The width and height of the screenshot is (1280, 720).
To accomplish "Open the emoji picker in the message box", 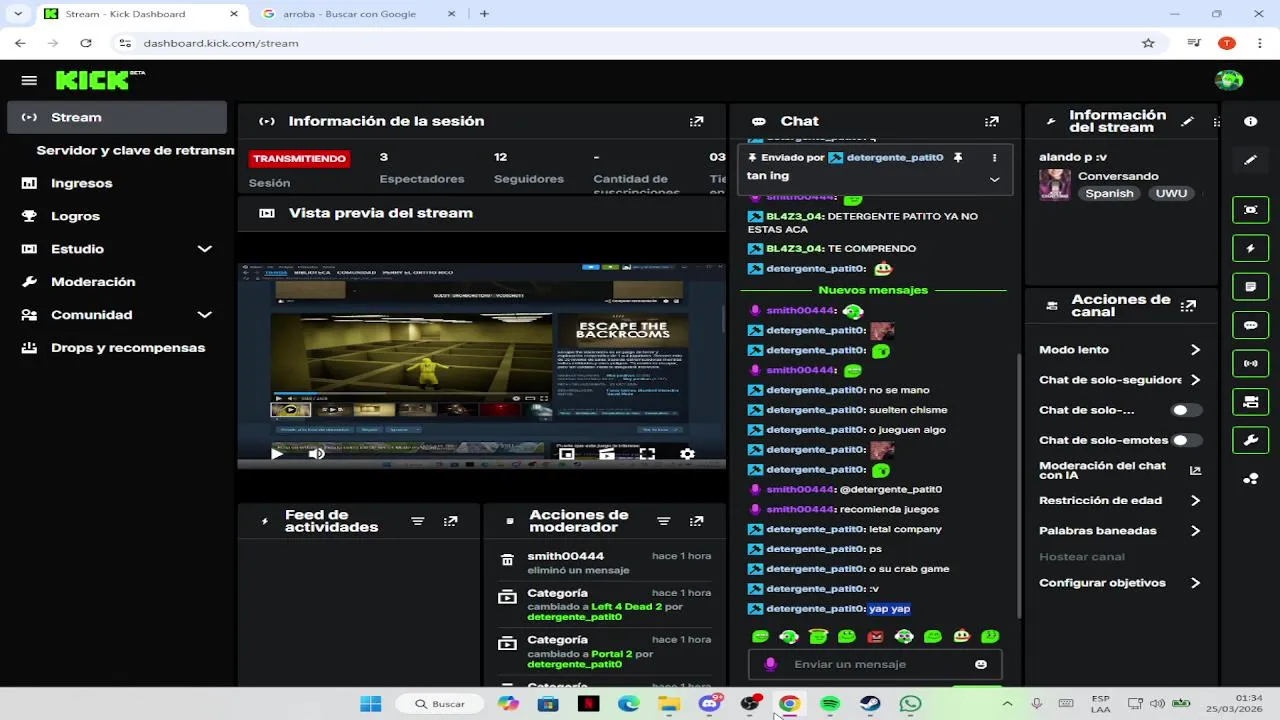I will [x=981, y=664].
